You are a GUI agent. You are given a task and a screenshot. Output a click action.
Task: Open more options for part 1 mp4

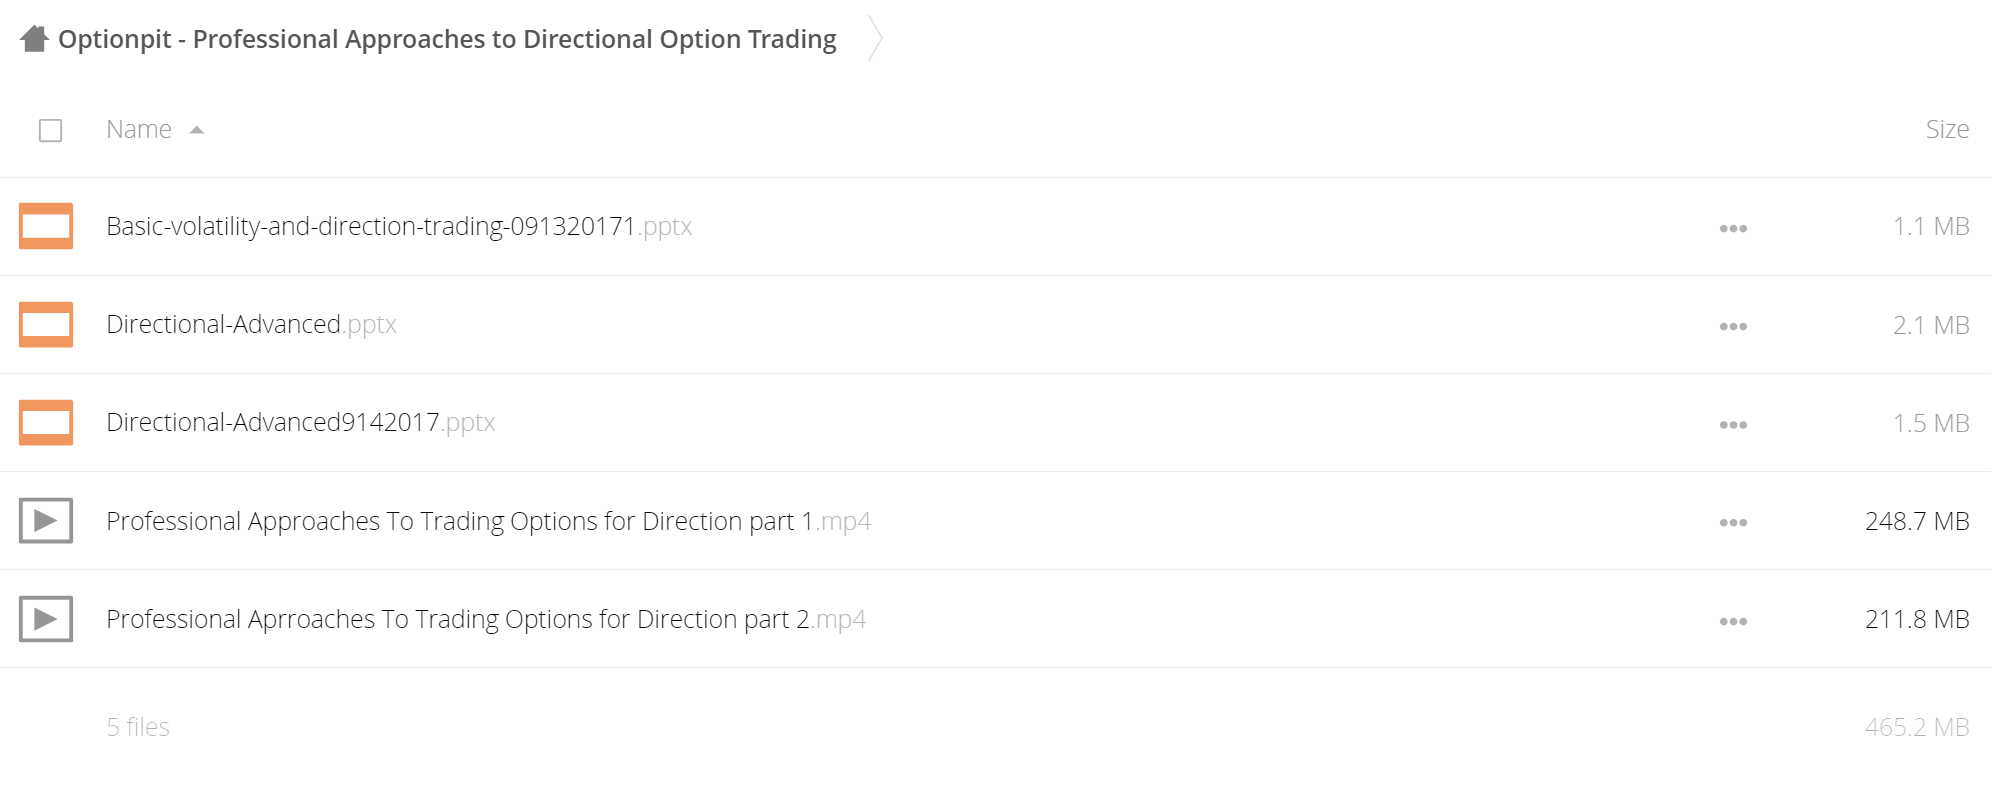pos(1733,522)
